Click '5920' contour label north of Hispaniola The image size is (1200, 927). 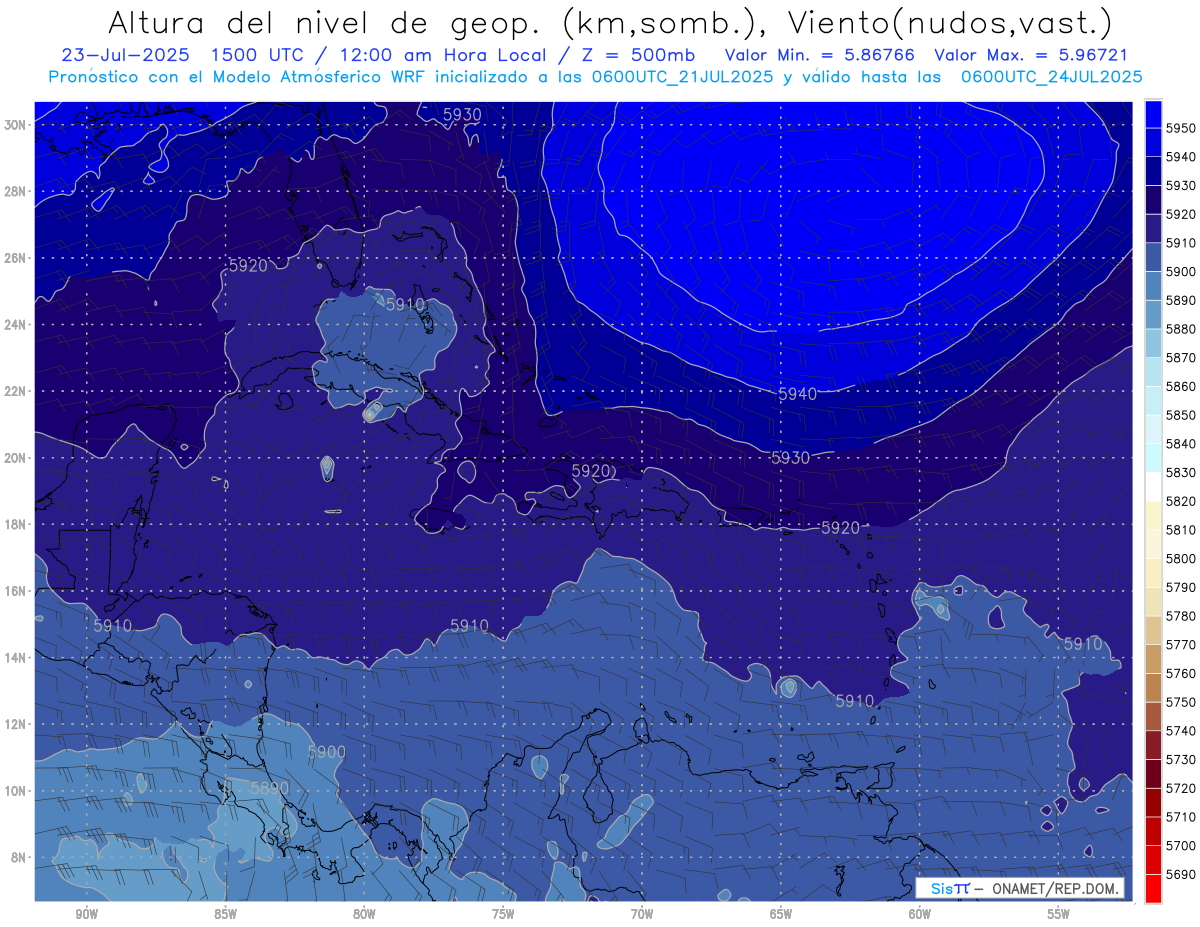pyautogui.click(x=591, y=470)
